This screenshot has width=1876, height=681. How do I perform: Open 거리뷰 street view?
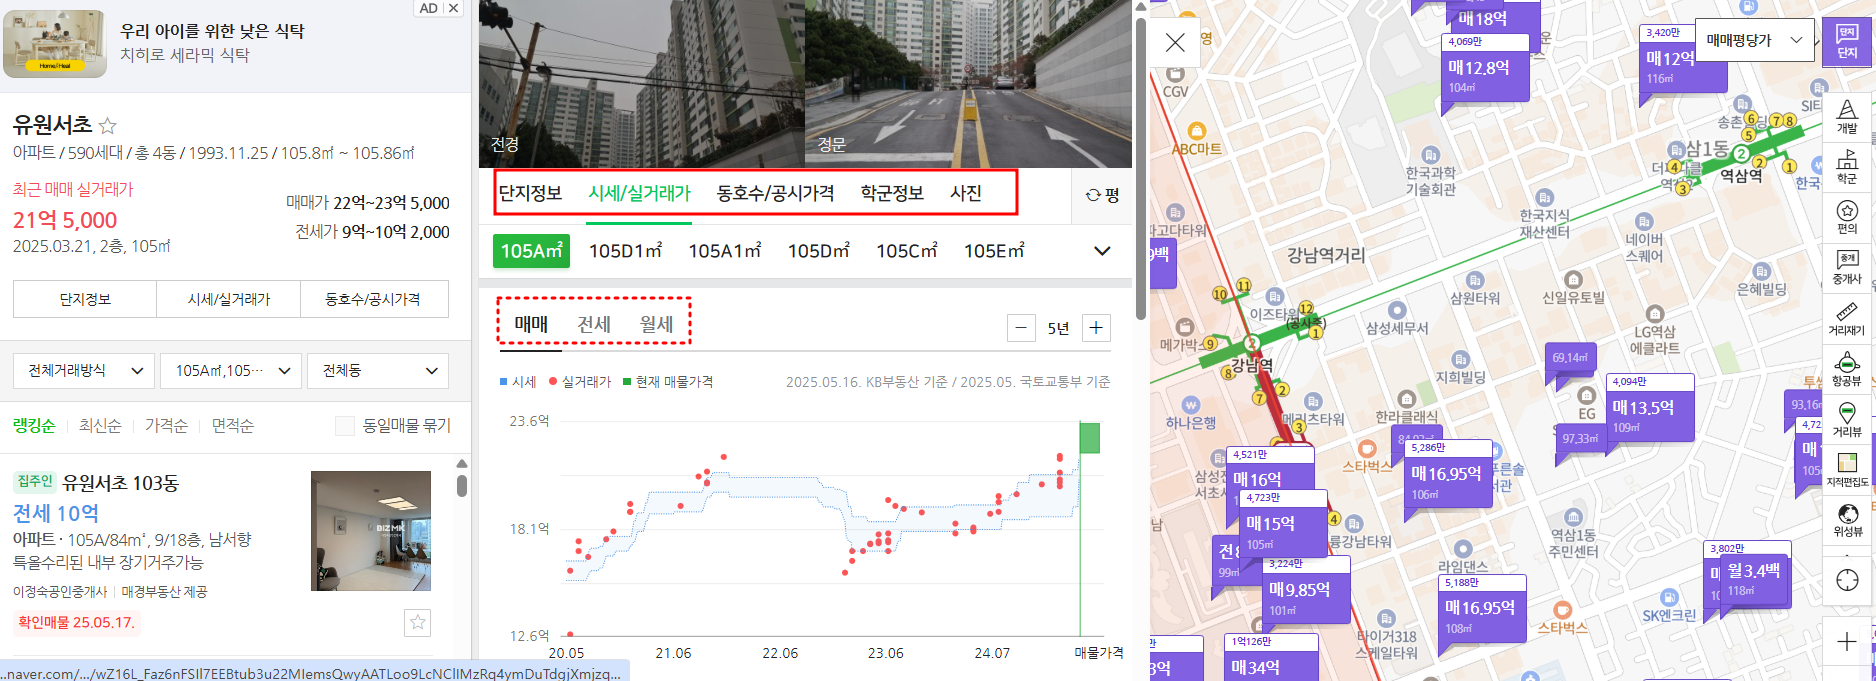1847,420
